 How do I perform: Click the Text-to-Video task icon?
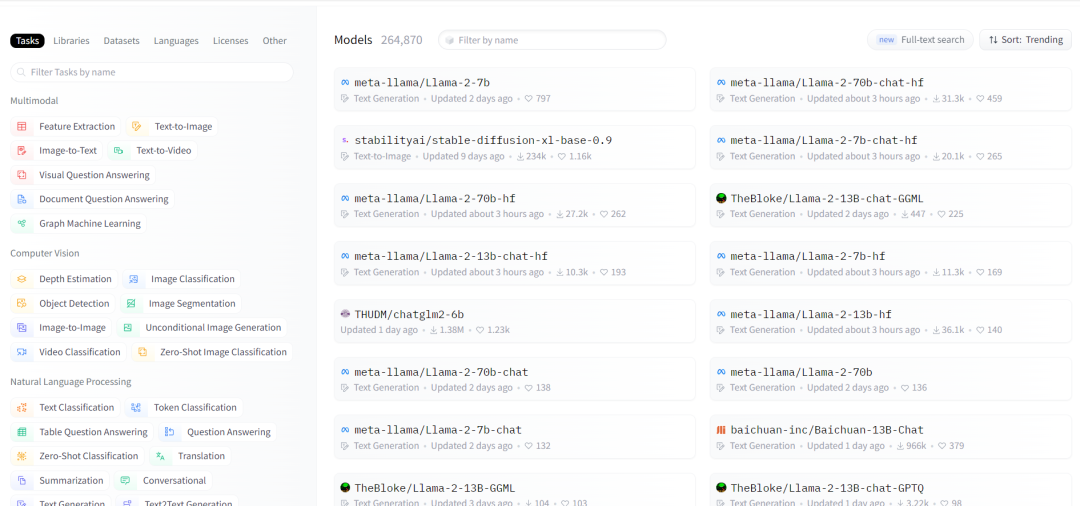(118, 151)
